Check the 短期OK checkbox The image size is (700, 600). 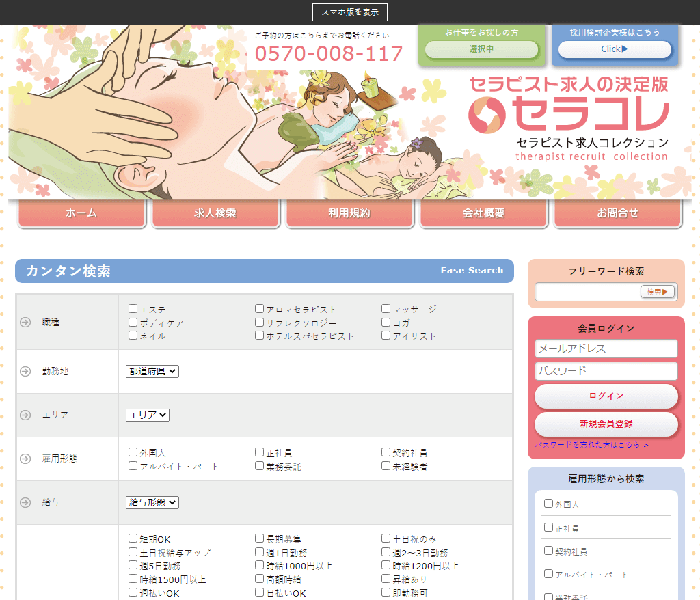coord(133,538)
